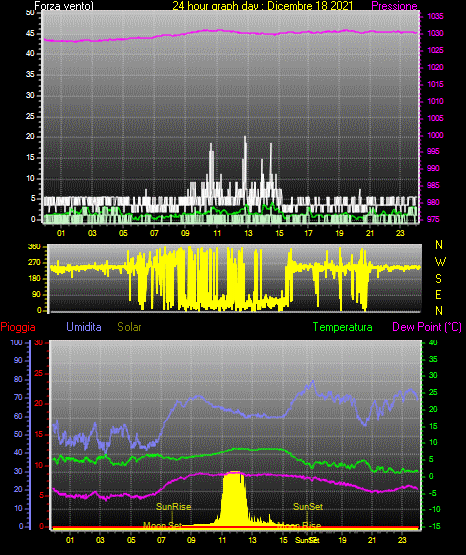Click the 70 humidity axis value

coord(18,397)
